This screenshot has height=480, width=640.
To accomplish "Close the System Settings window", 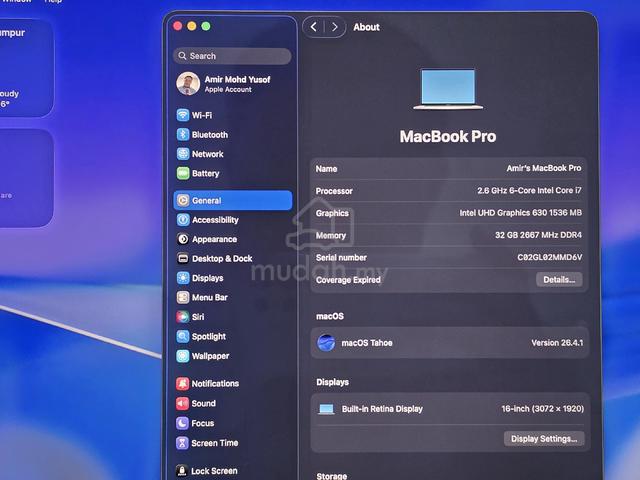I will 178,26.
